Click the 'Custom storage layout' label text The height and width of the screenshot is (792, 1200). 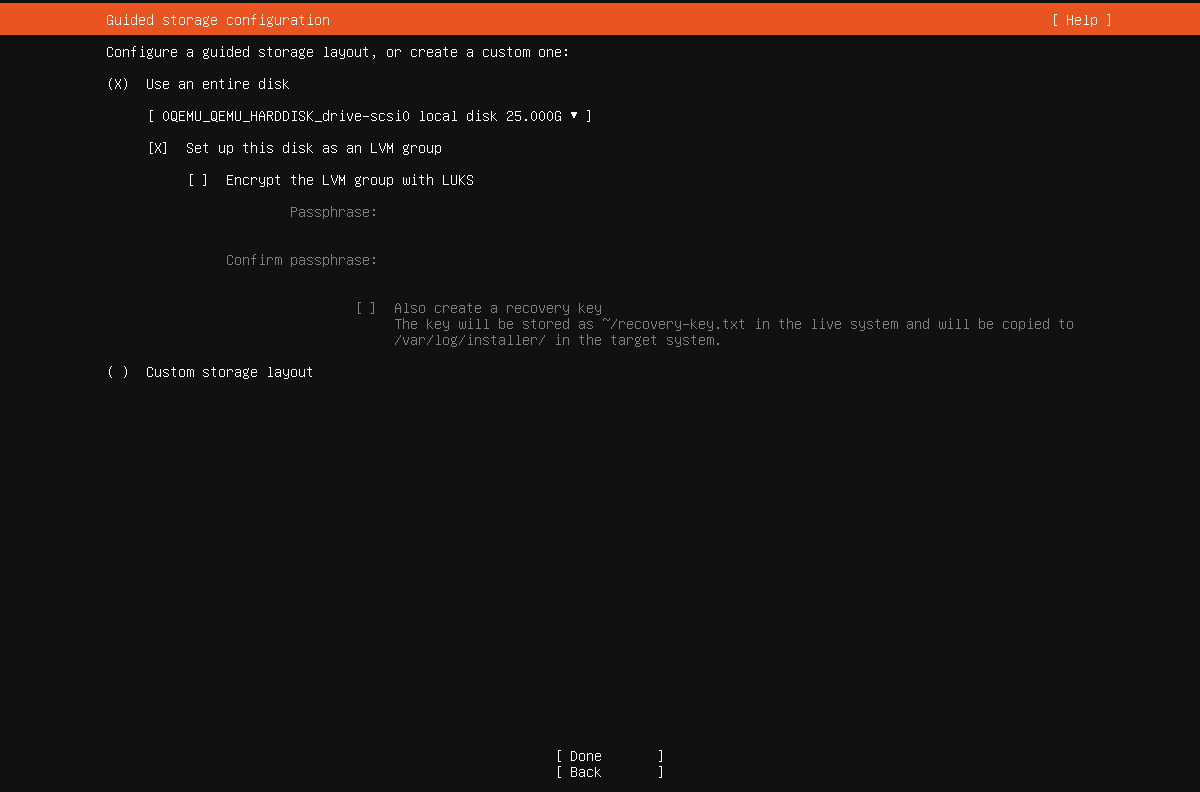click(x=229, y=372)
